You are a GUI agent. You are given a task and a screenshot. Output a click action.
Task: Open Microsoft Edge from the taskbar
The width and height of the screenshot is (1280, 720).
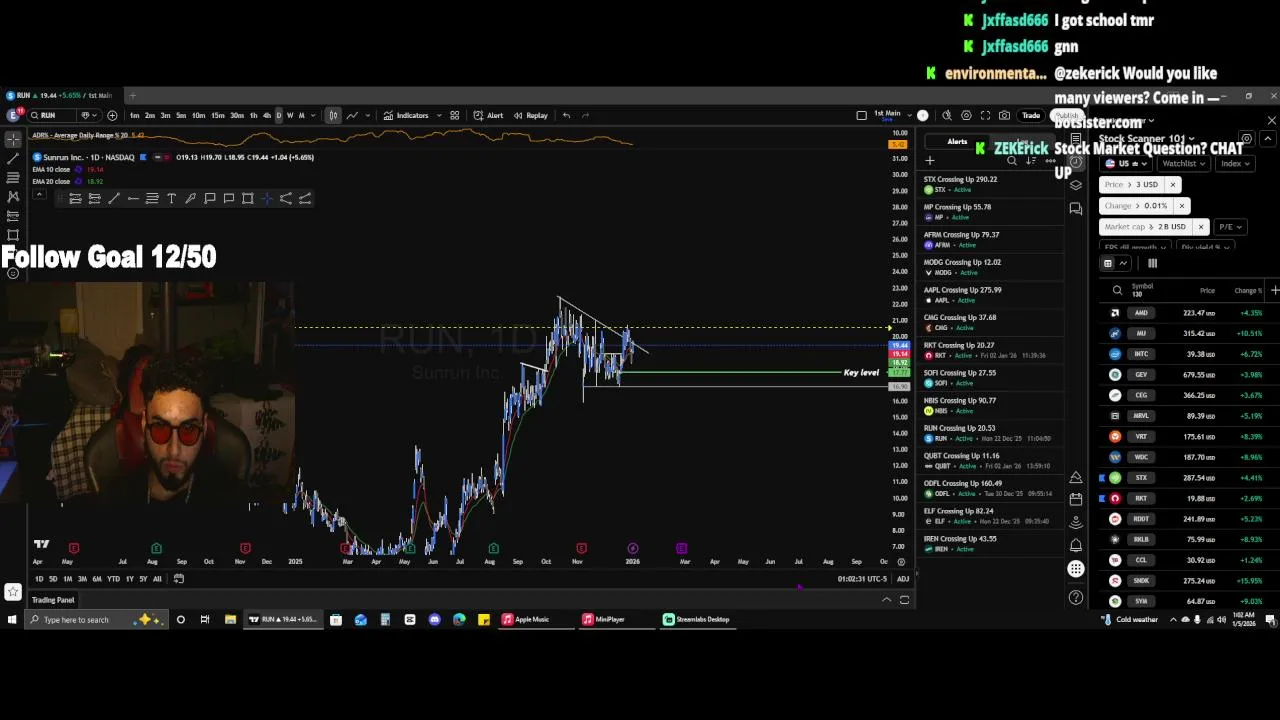tap(459, 619)
